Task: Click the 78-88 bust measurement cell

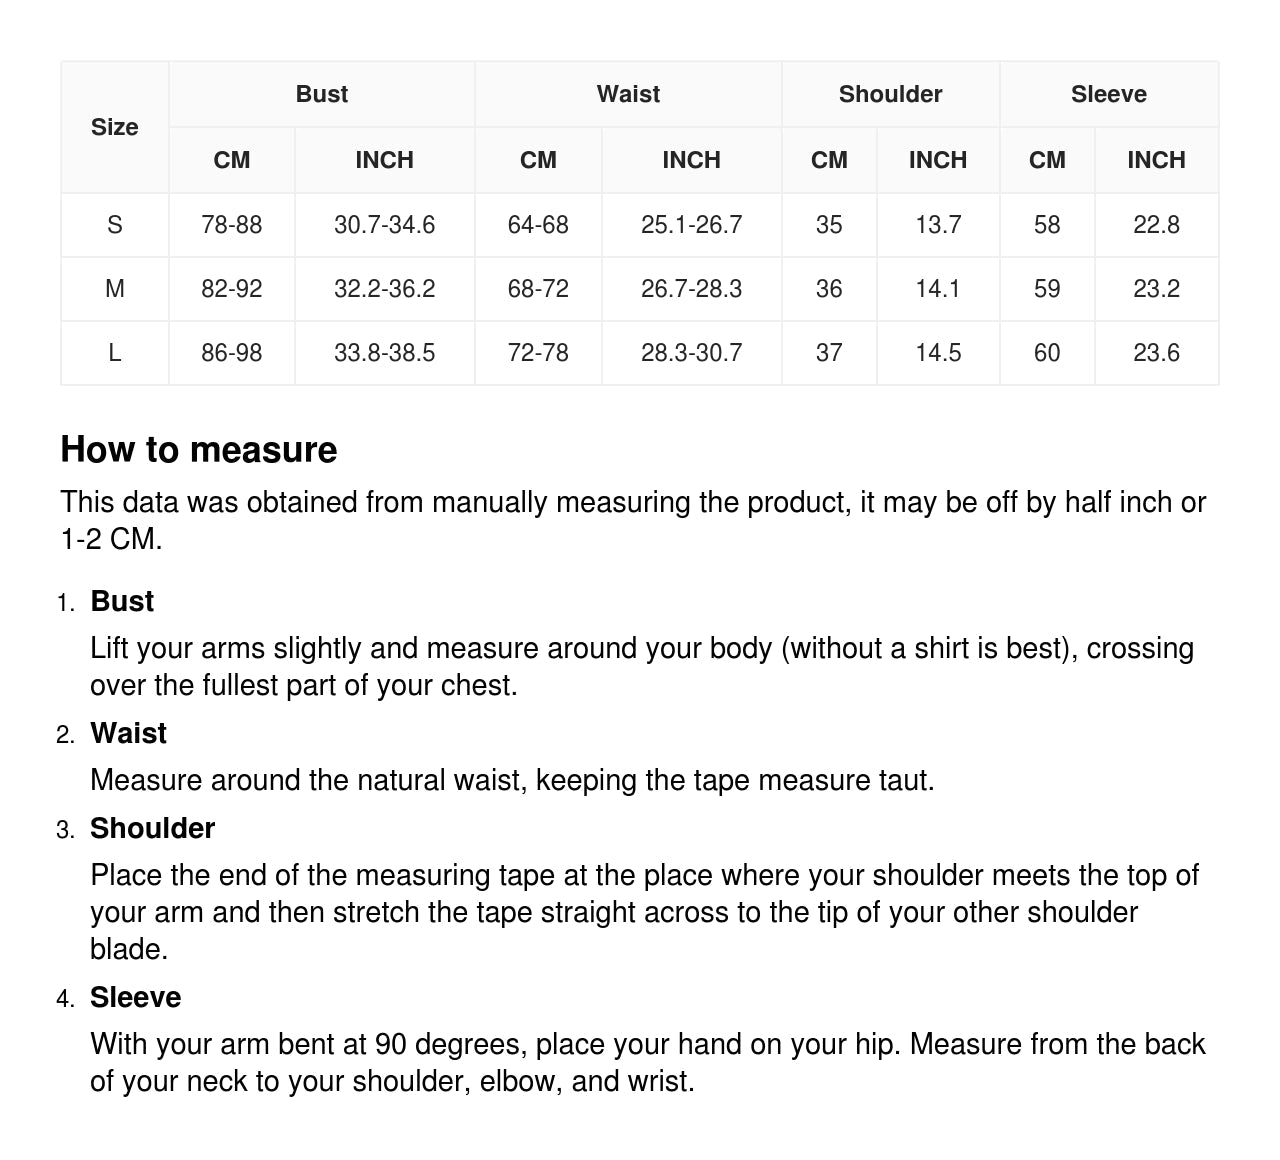Action: [x=231, y=225]
